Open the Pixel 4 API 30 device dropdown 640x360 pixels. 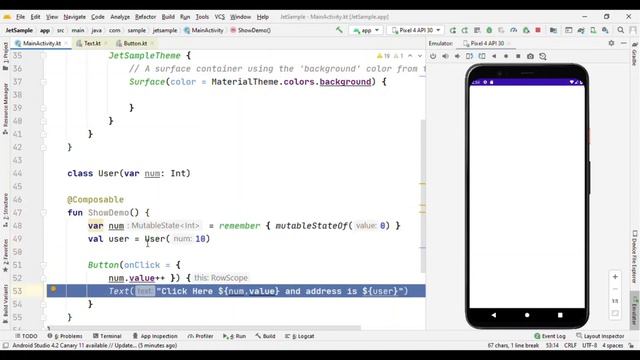click(x=416, y=30)
